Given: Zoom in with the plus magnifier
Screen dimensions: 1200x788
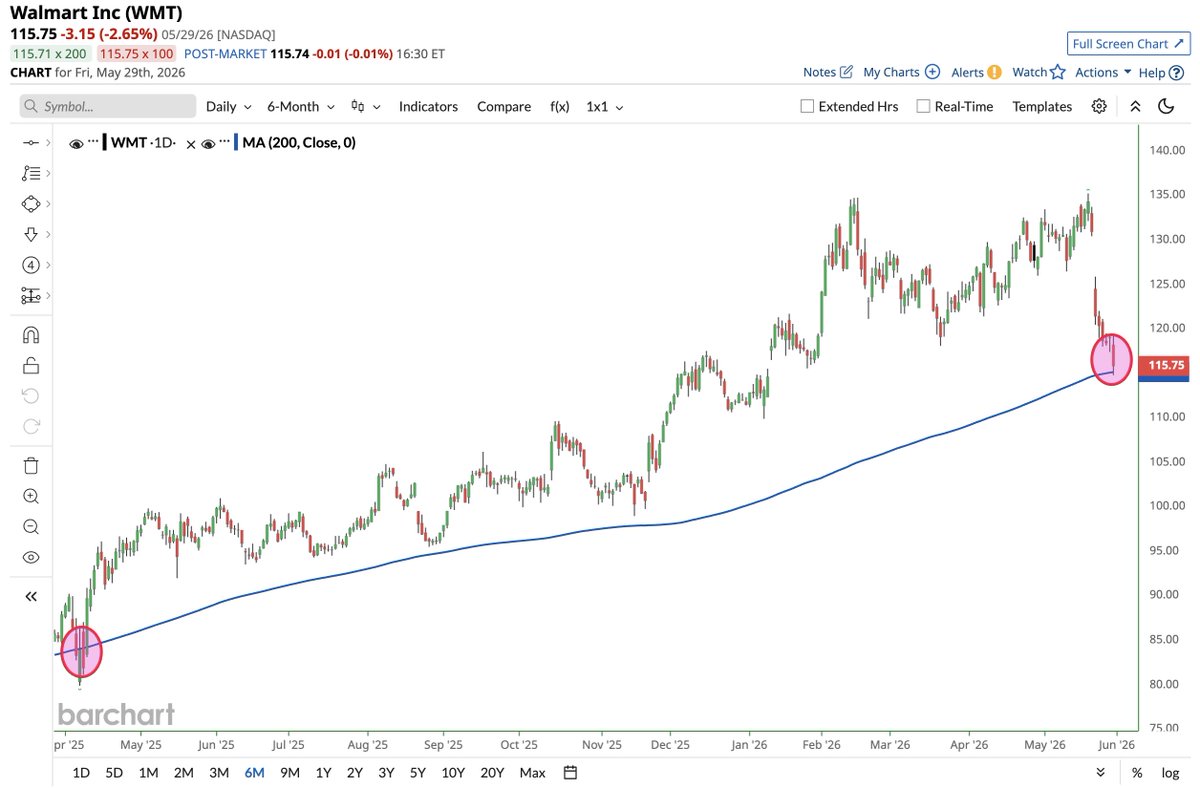Looking at the screenshot, I should click(30, 496).
